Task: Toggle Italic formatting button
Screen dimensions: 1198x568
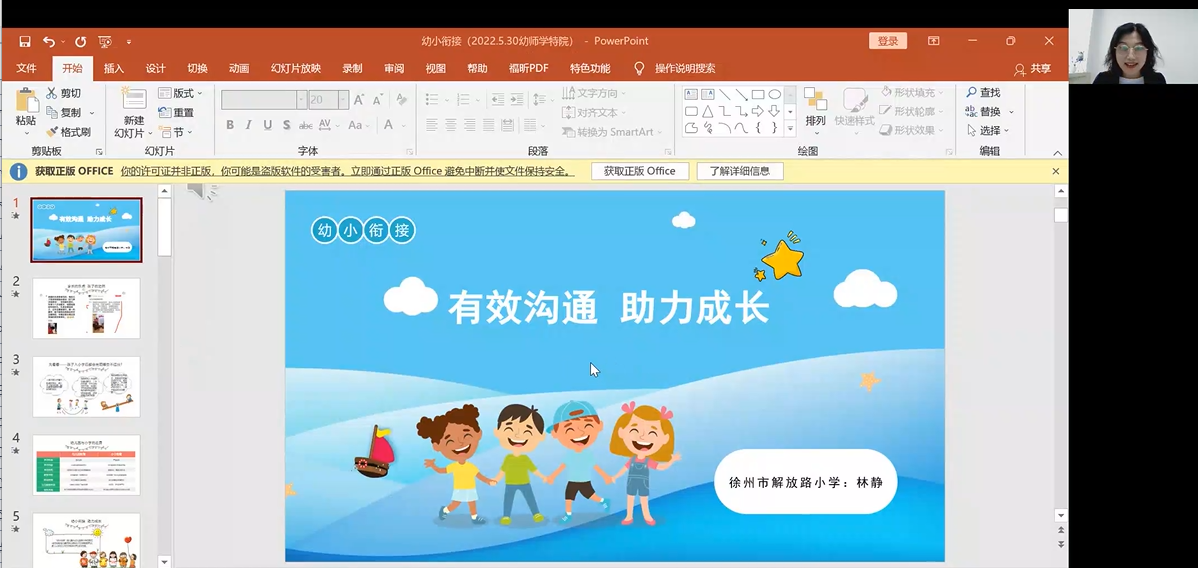Action: click(x=249, y=125)
